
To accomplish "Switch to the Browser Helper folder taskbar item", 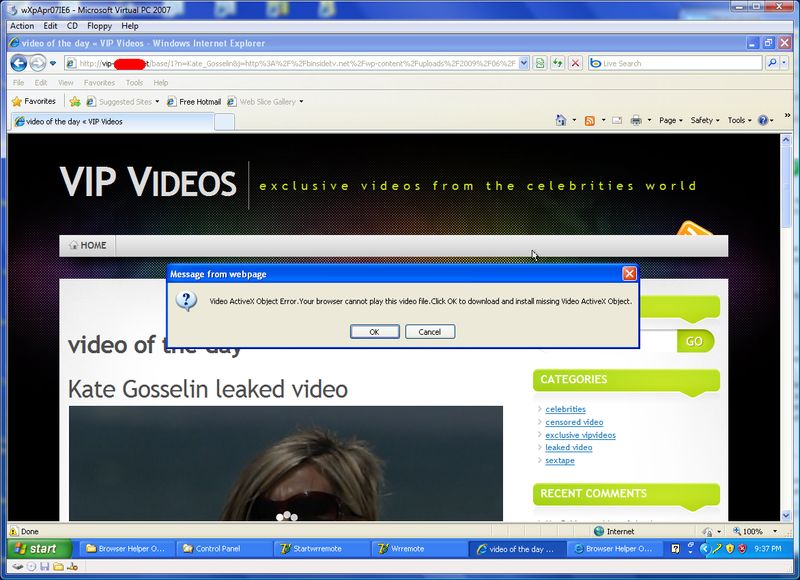I will 127,549.
